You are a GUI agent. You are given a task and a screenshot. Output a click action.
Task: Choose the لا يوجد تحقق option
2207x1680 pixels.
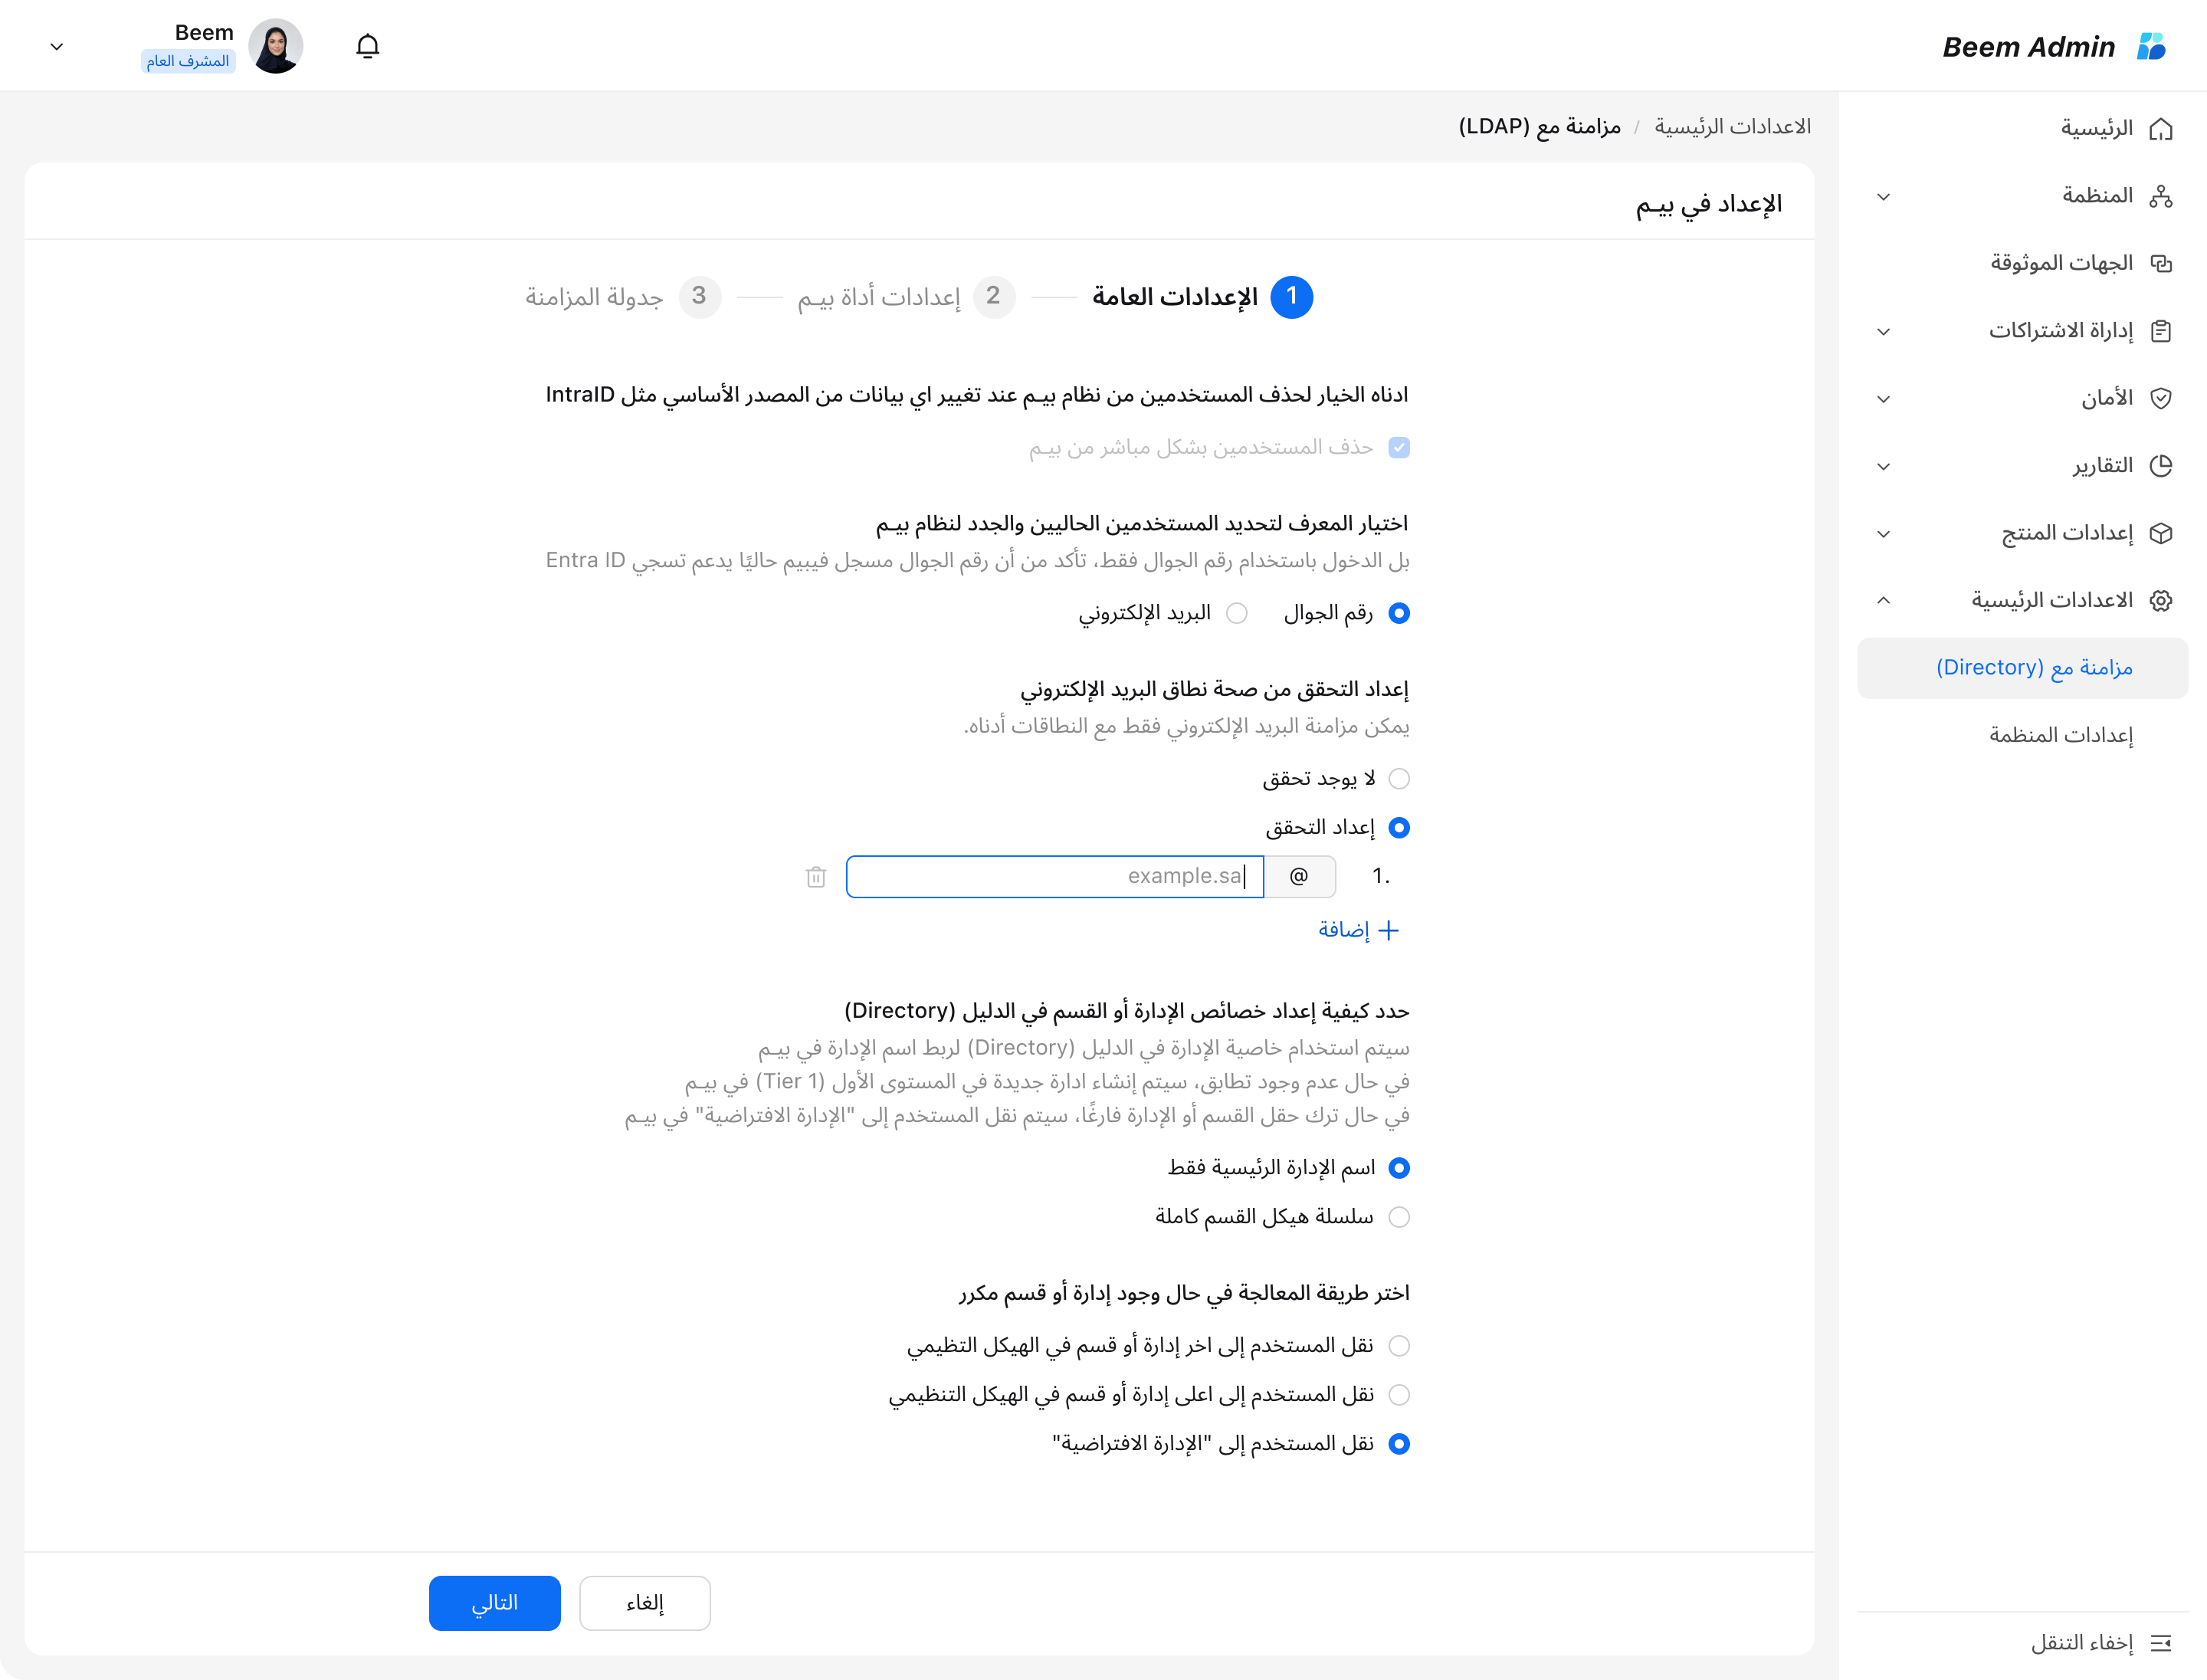(x=1399, y=779)
